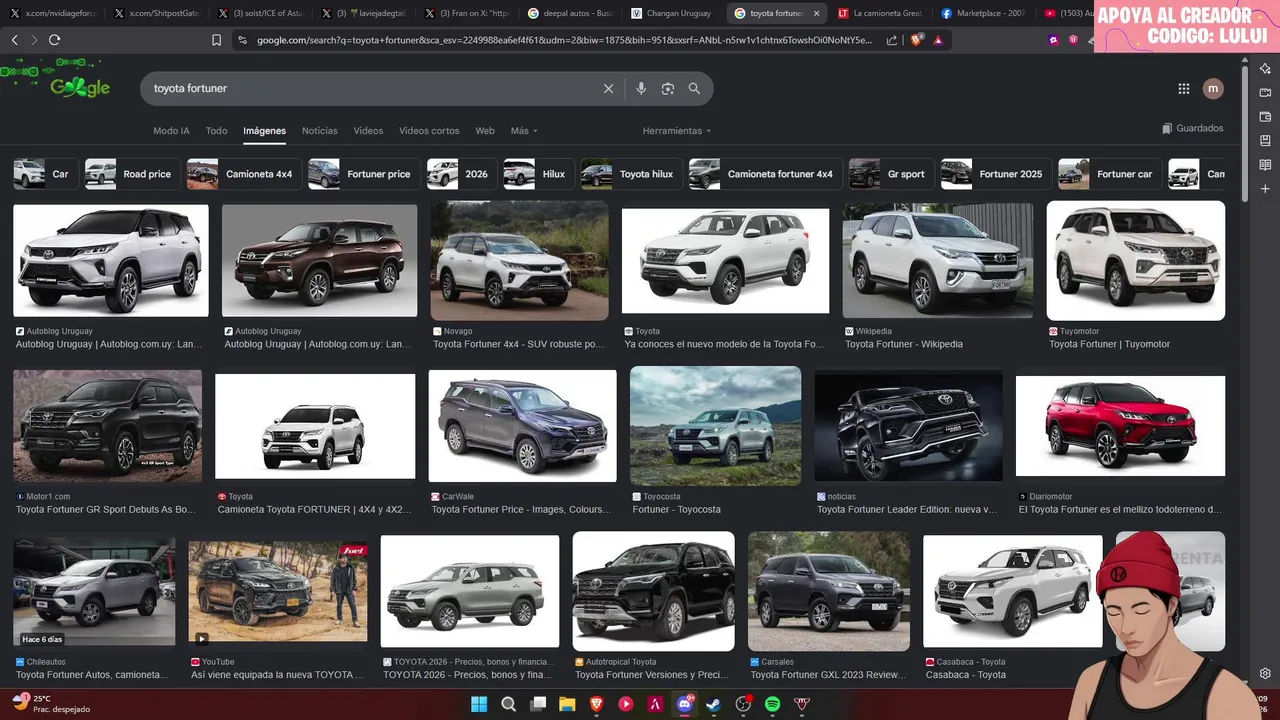Switch to the 'Videos cortos' tab
1280x720 pixels.
[429, 131]
